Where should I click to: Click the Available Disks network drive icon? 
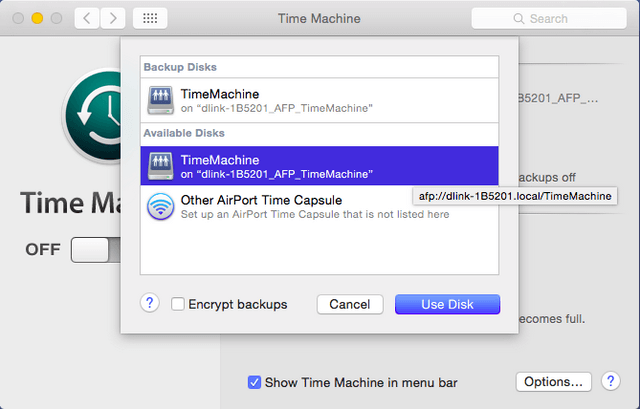160,166
